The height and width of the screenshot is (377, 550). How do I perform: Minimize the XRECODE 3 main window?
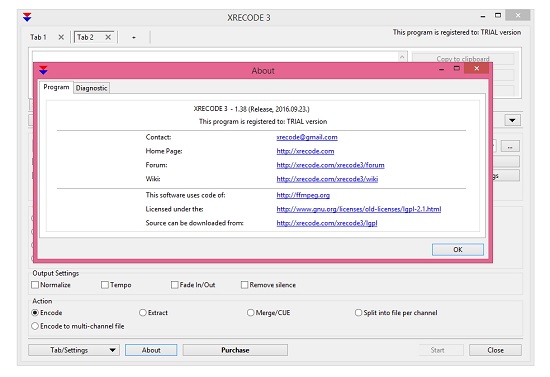pos(483,16)
